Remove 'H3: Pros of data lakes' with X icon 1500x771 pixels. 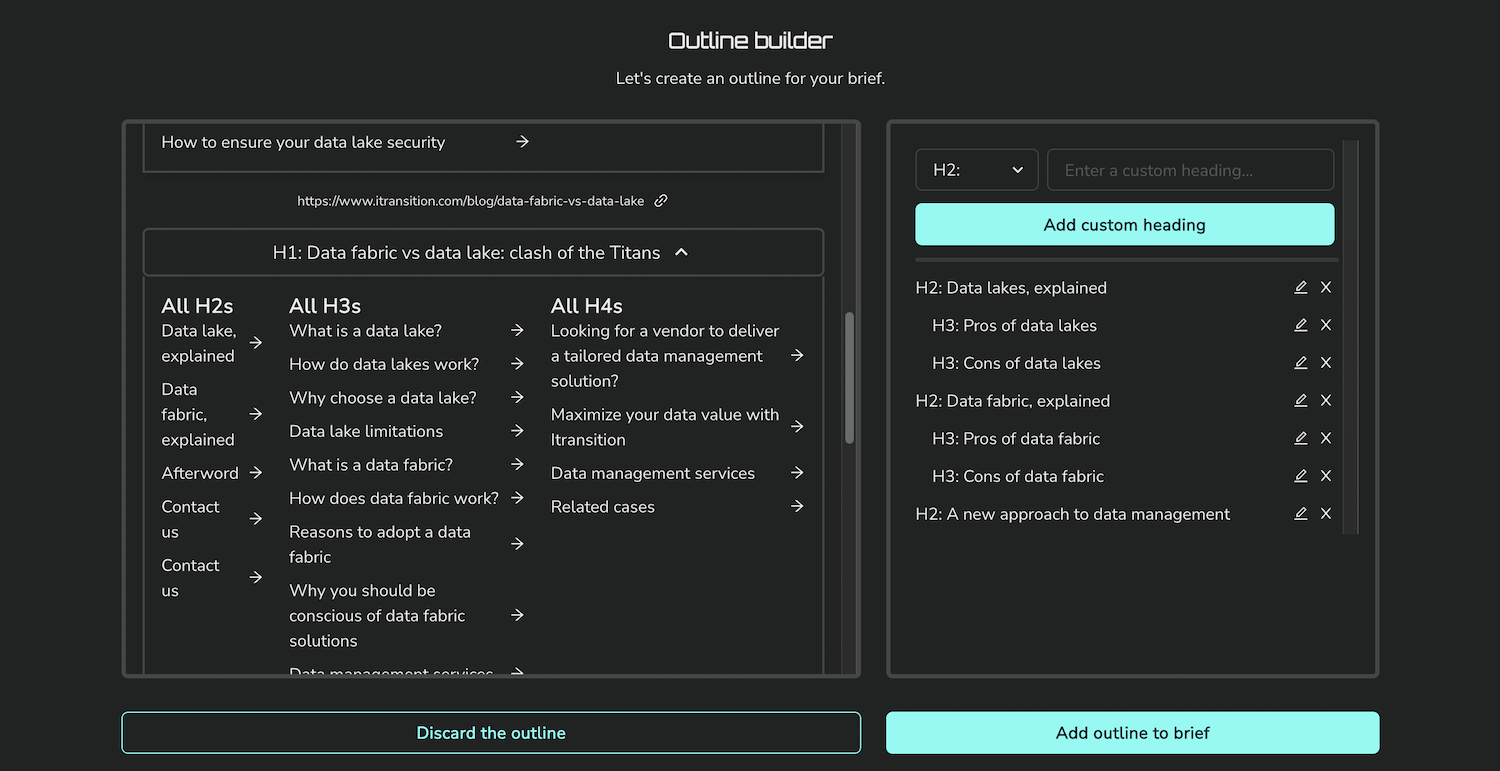click(1326, 325)
